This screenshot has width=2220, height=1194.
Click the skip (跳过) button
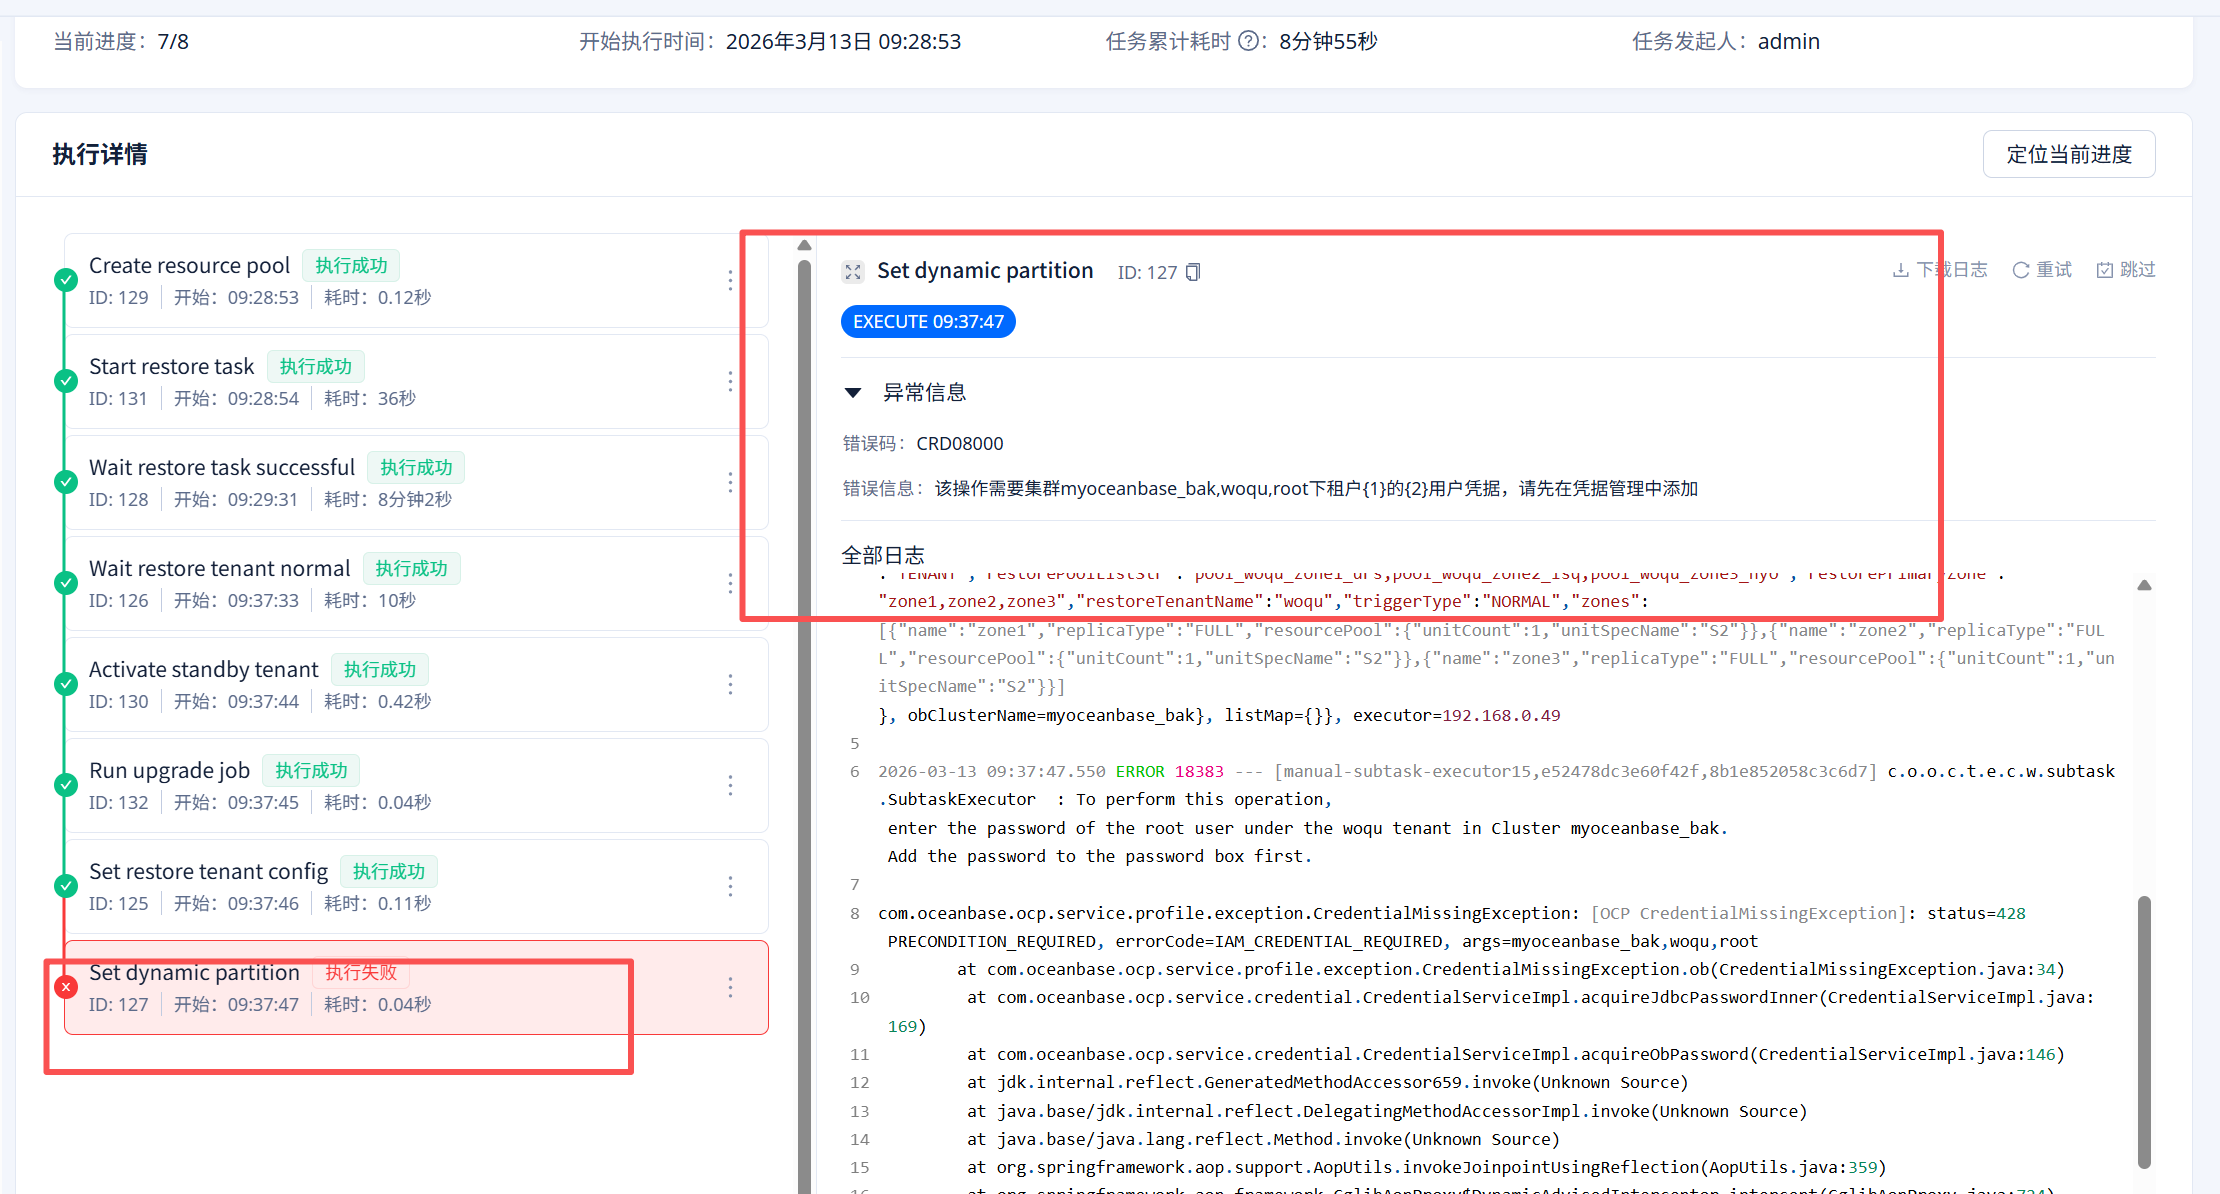pos(2126,270)
